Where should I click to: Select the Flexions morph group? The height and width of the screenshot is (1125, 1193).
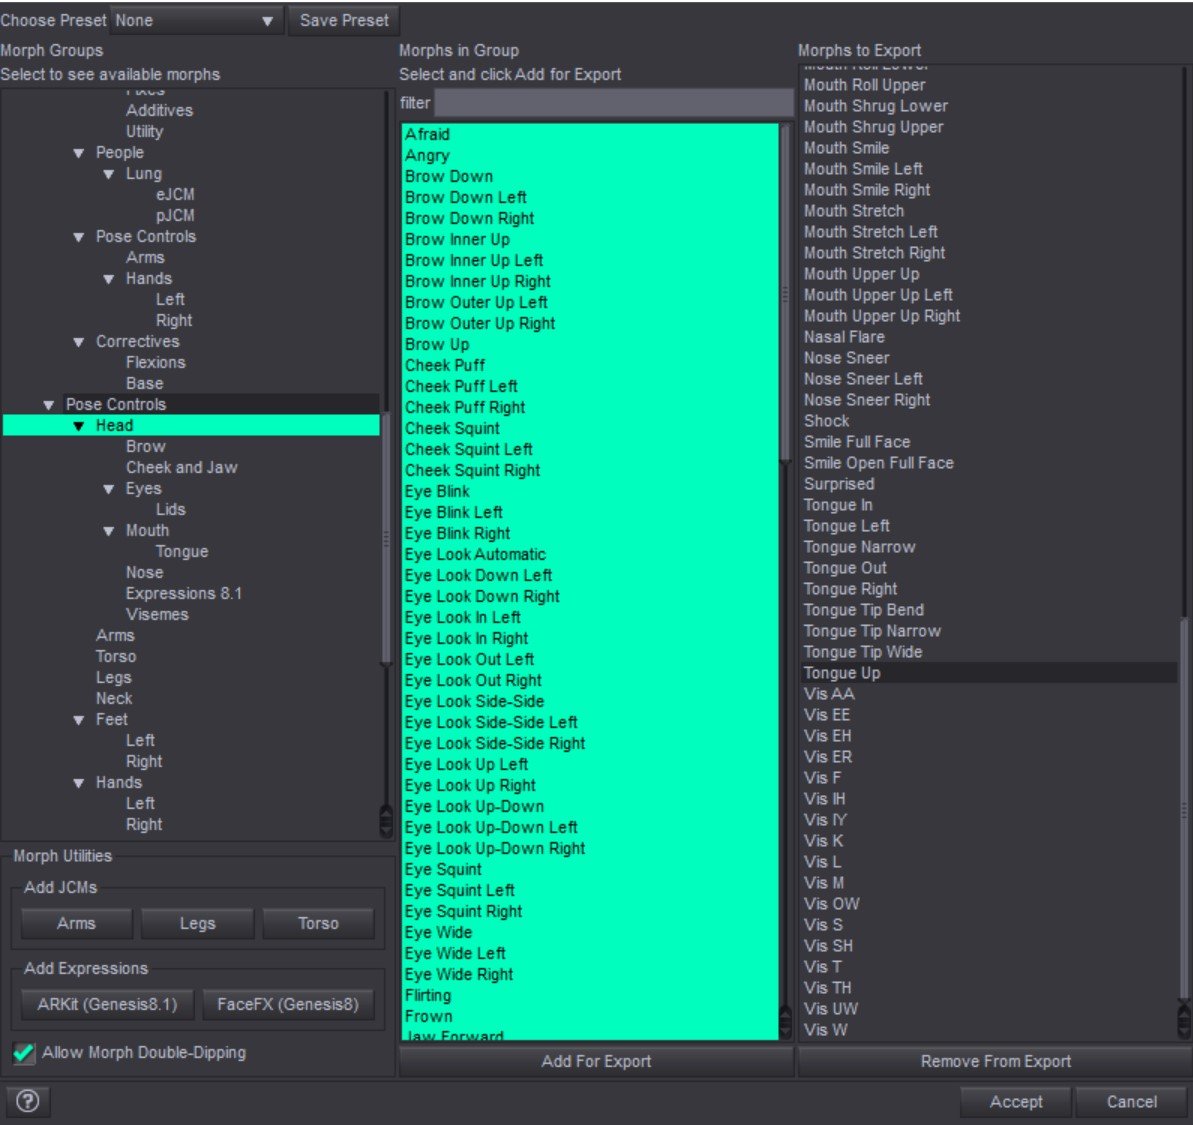[x=155, y=363]
